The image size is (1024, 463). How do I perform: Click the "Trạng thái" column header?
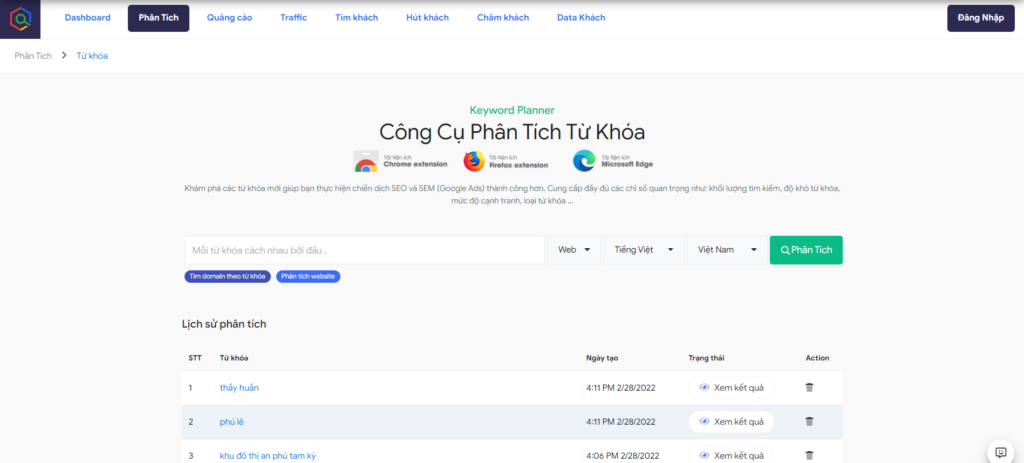coord(707,358)
